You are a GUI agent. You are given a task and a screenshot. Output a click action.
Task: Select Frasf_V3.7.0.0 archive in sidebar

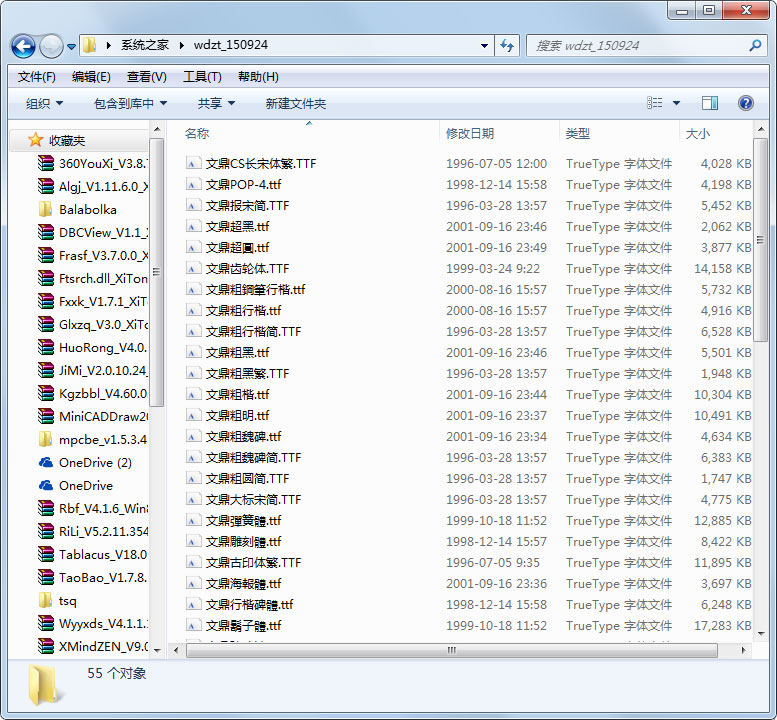tap(93, 256)
